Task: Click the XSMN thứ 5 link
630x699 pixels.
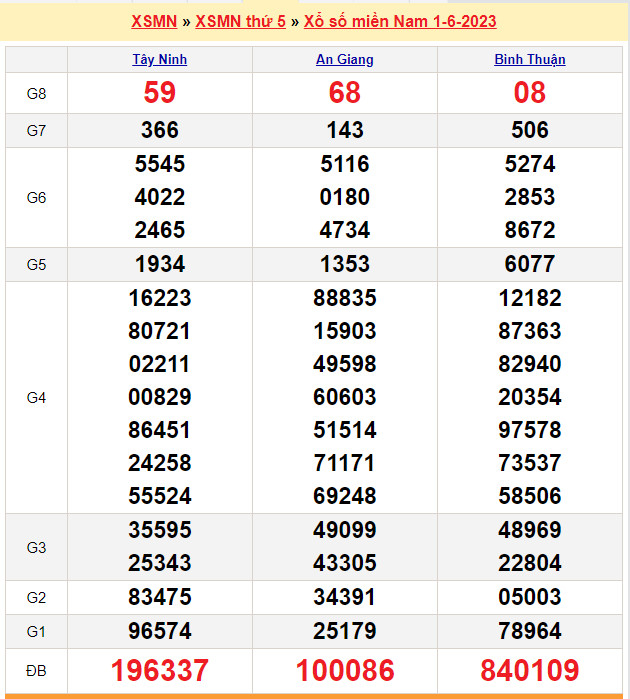Action: click(x=240, y=21)
